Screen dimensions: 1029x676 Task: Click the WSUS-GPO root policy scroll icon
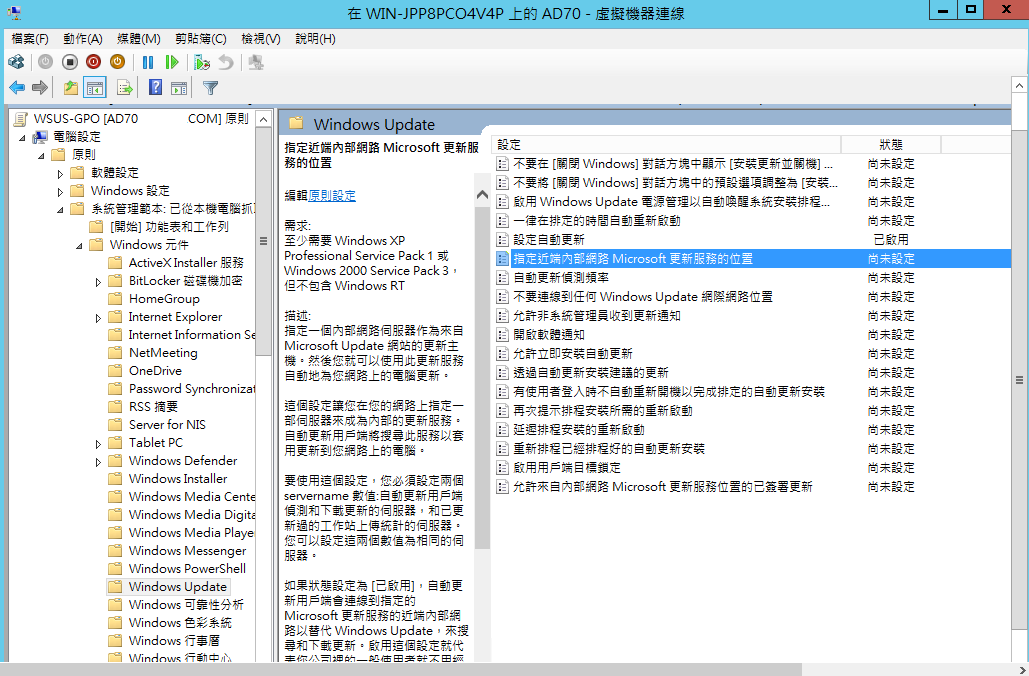pos(21,119)
